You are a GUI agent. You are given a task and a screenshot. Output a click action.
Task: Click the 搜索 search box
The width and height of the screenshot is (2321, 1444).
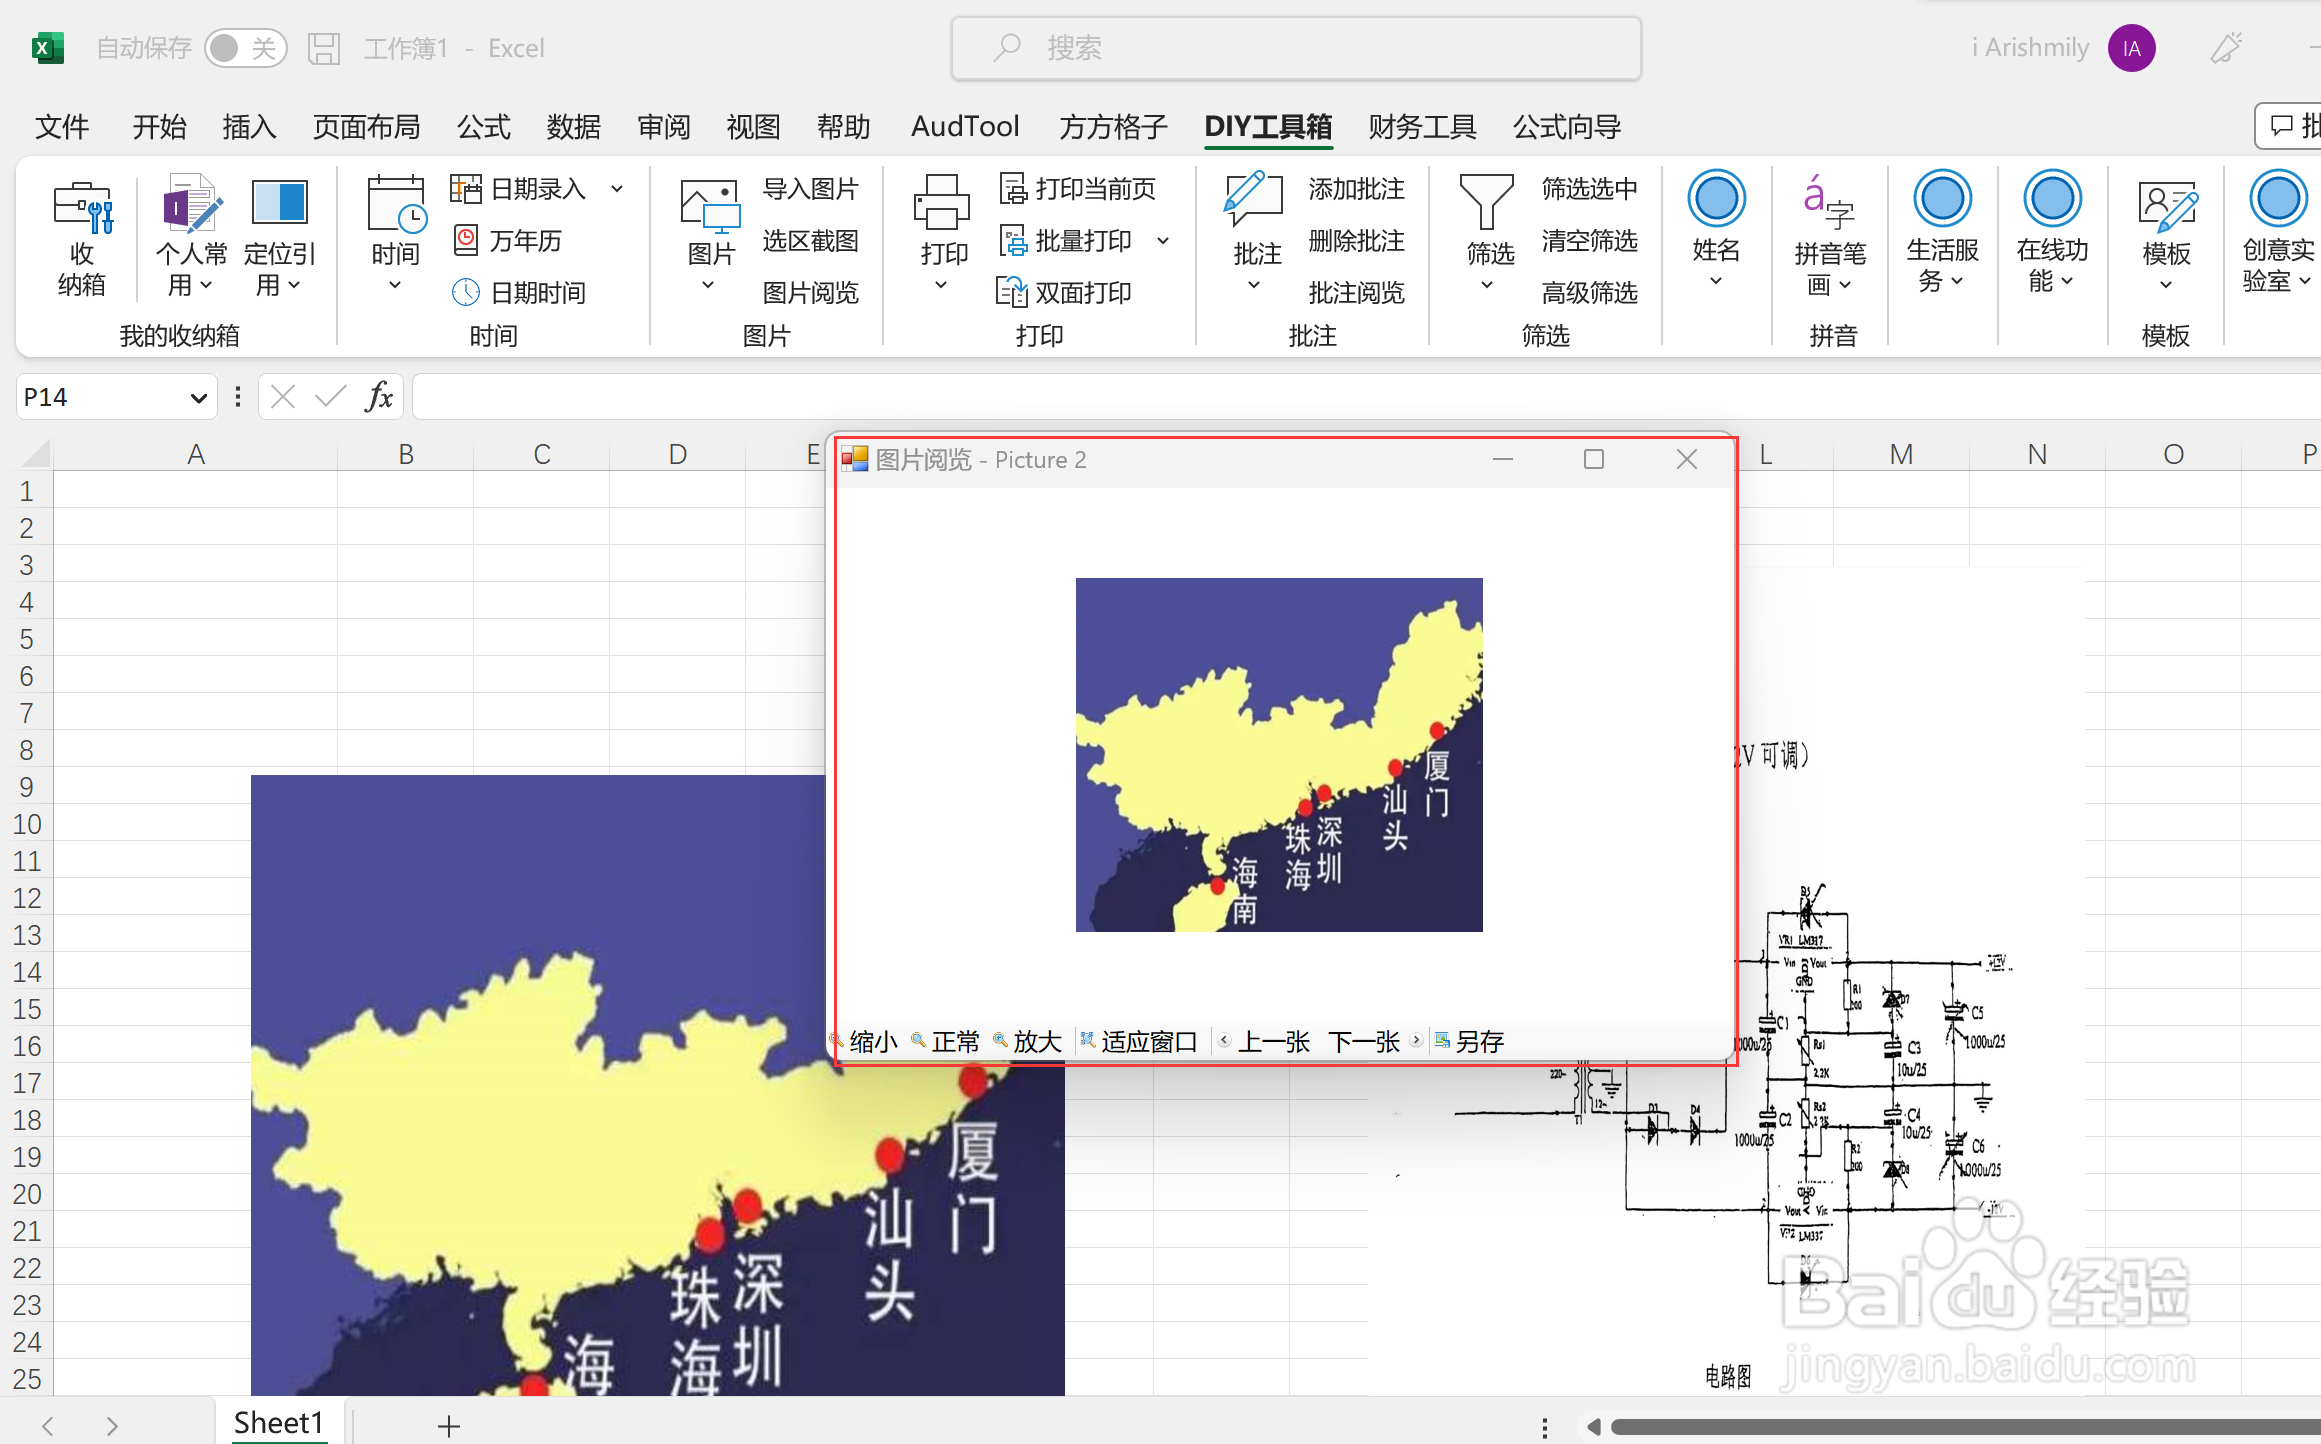click(1296, 48)
